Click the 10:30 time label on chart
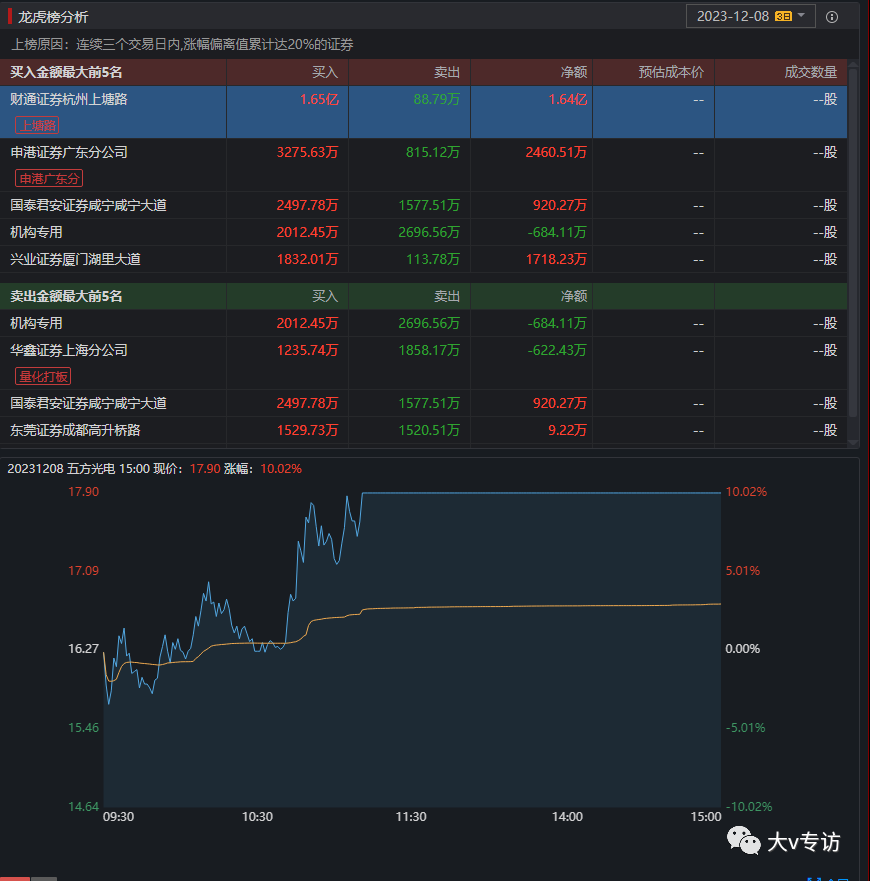Viewport: 870px width, 881px height. [x=257, y=816]
